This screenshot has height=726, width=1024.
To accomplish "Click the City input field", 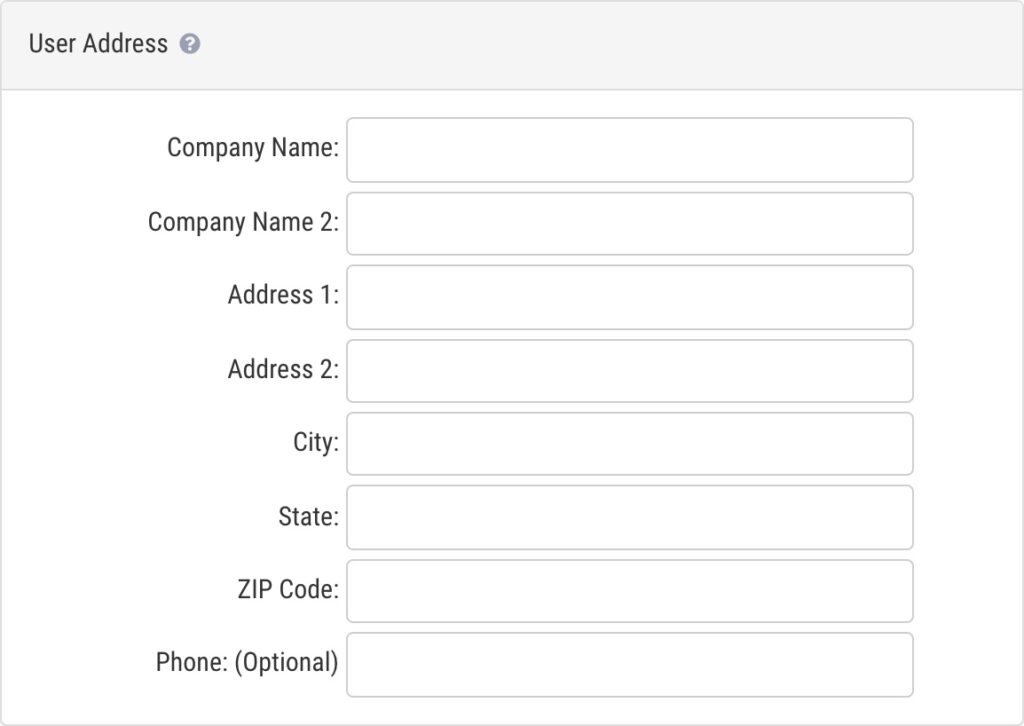I will (629, 443).
